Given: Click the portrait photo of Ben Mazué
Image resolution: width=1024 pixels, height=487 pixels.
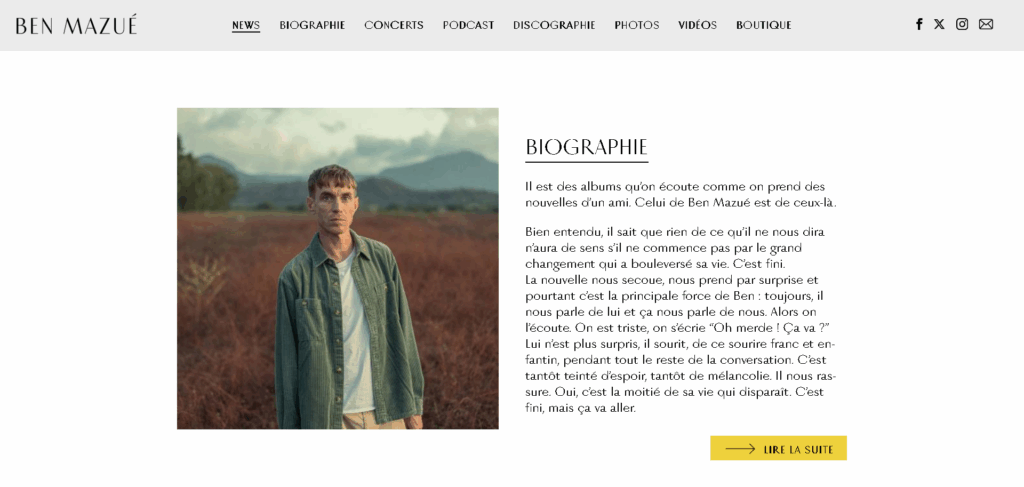Looking at the screenshot, I should tap(338, 268).
